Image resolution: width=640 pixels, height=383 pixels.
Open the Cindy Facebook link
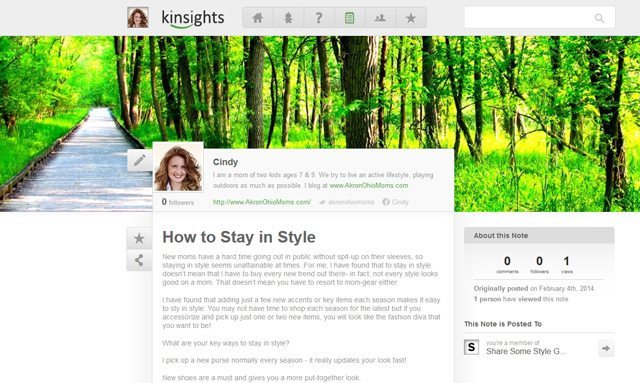[x=396, y=202]
